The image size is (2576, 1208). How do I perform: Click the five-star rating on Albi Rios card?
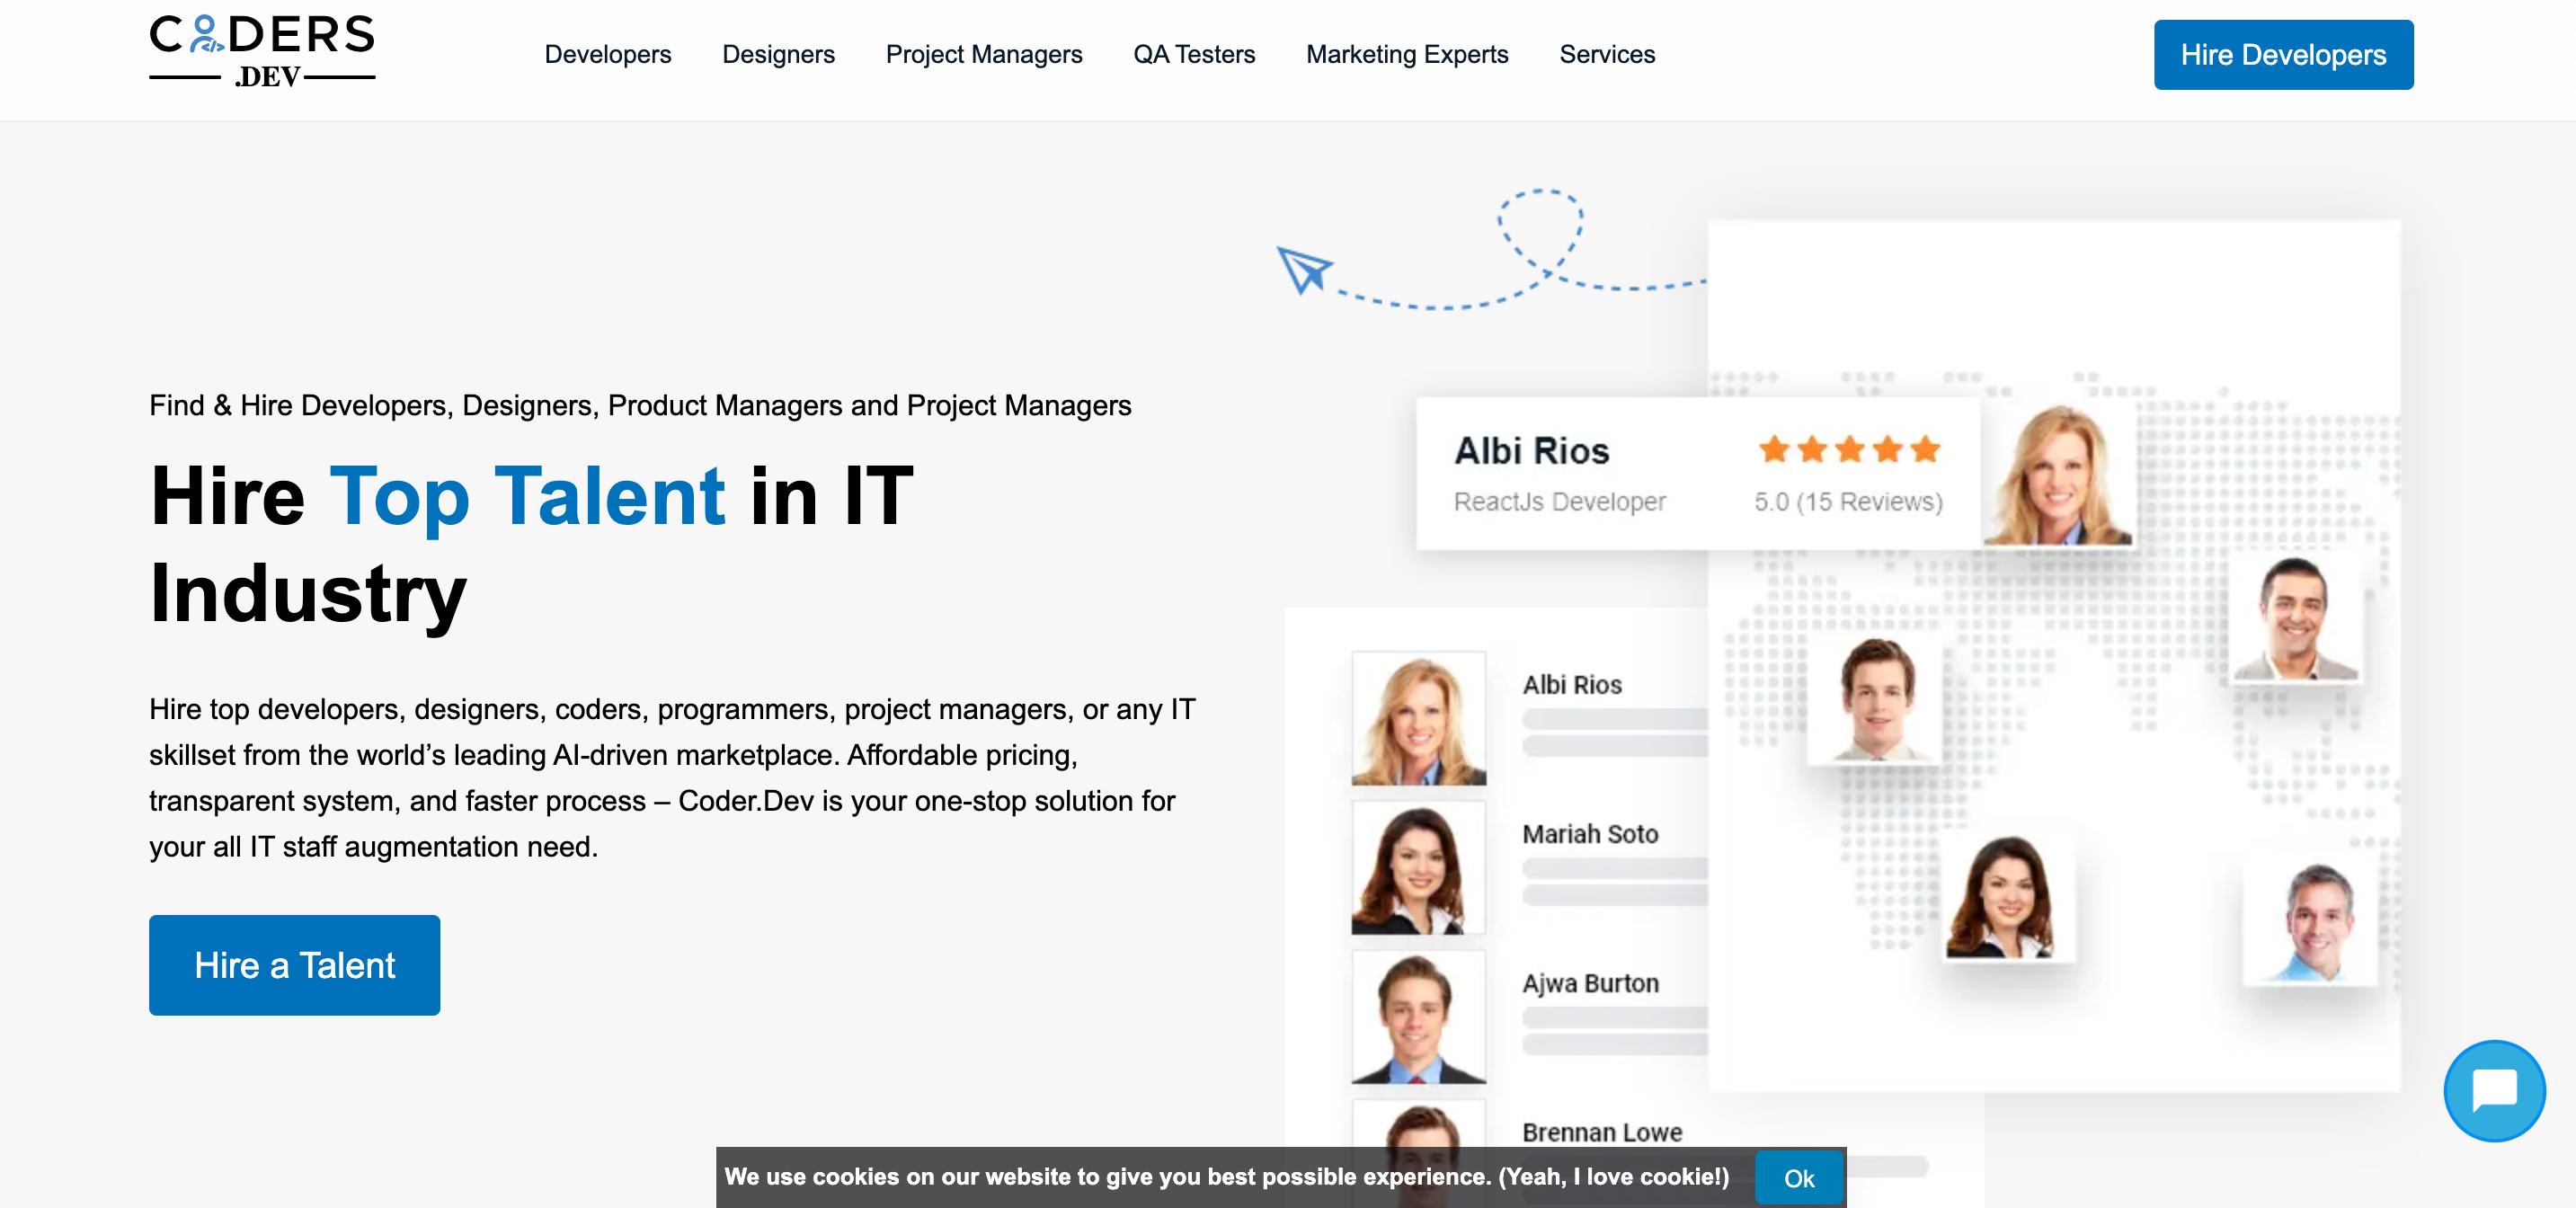1848,449
